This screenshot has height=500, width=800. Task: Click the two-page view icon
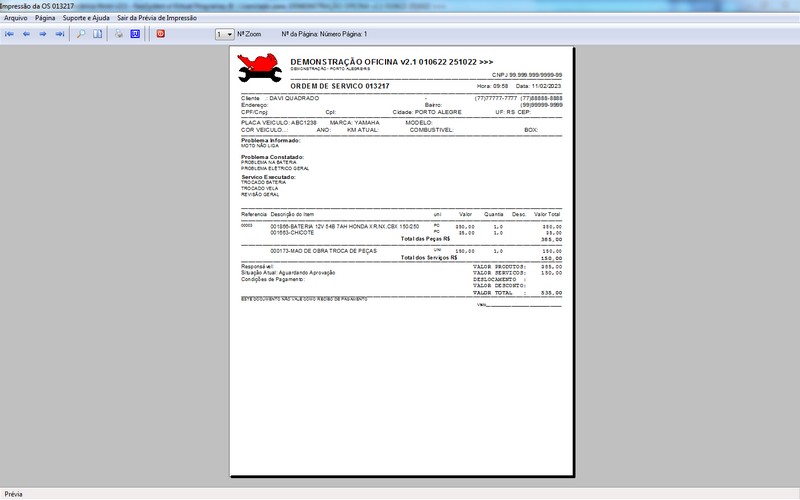(97, 34)
